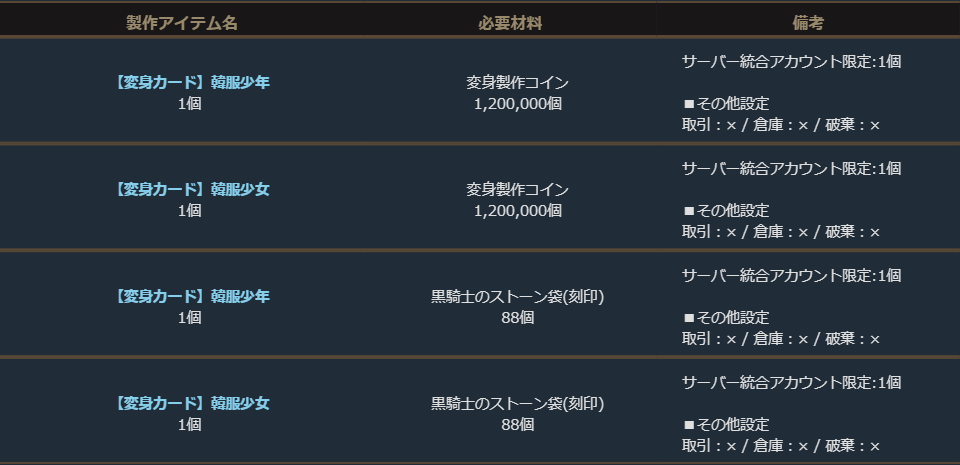
Task: Select 変身製作コイン in the first row
Action: point(517,82)
